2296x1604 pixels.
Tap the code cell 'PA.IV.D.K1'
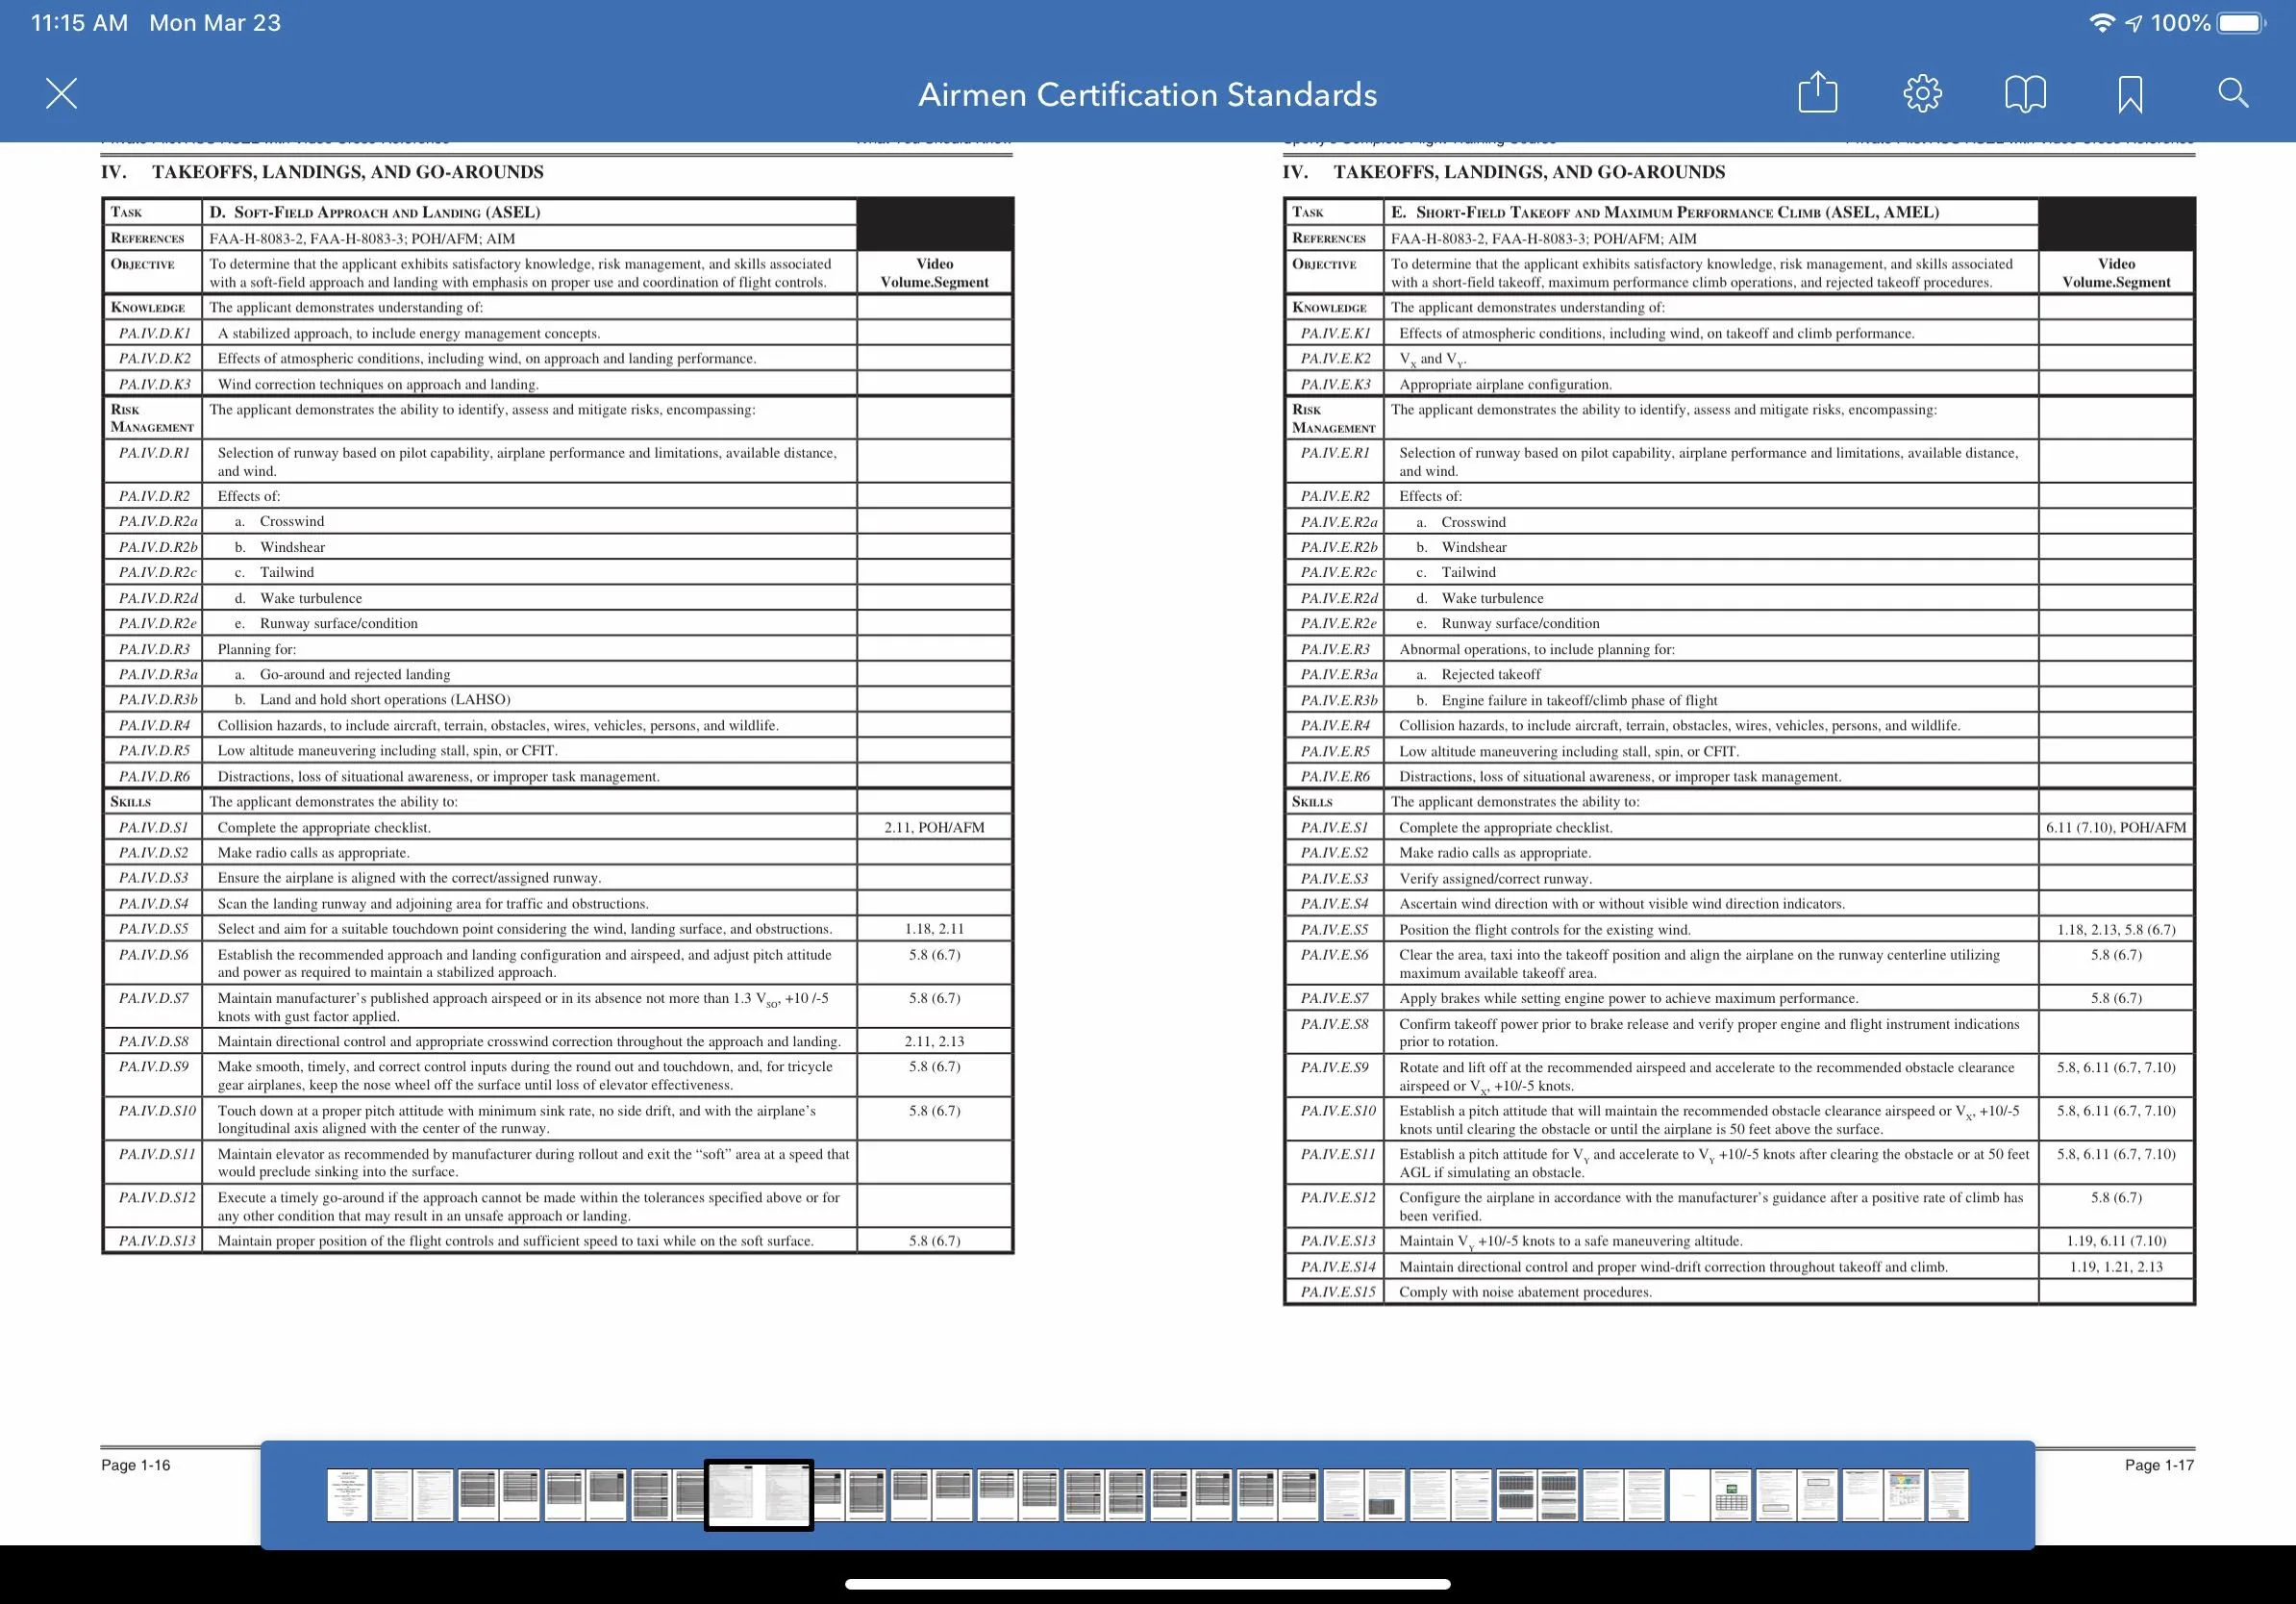[154, 333]
